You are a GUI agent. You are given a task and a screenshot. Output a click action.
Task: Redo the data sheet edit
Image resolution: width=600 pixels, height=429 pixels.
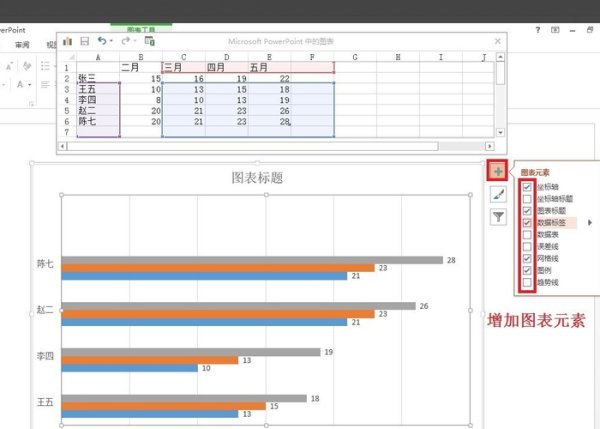tap(125, 41)
